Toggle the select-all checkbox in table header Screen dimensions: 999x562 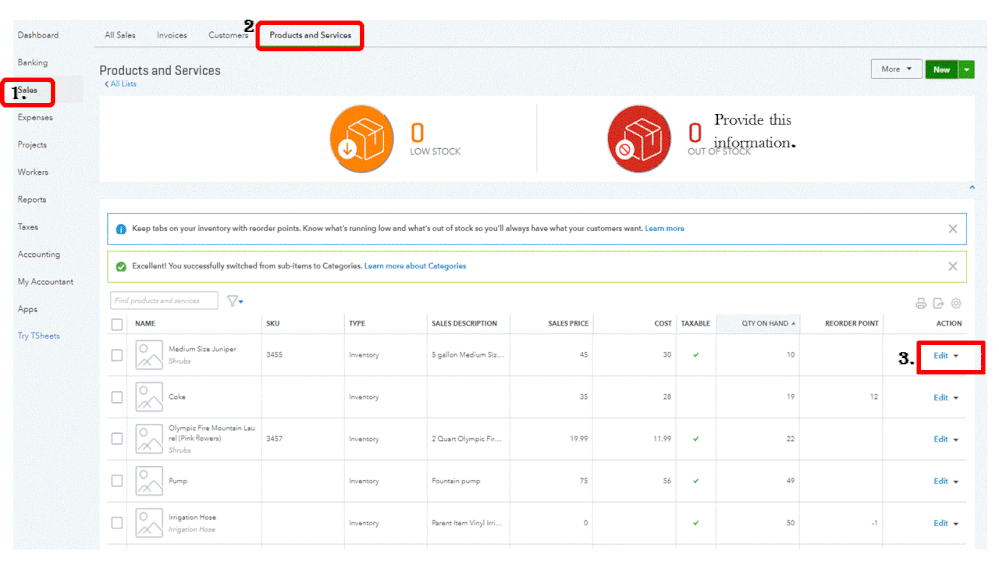(x=117, y=324)
